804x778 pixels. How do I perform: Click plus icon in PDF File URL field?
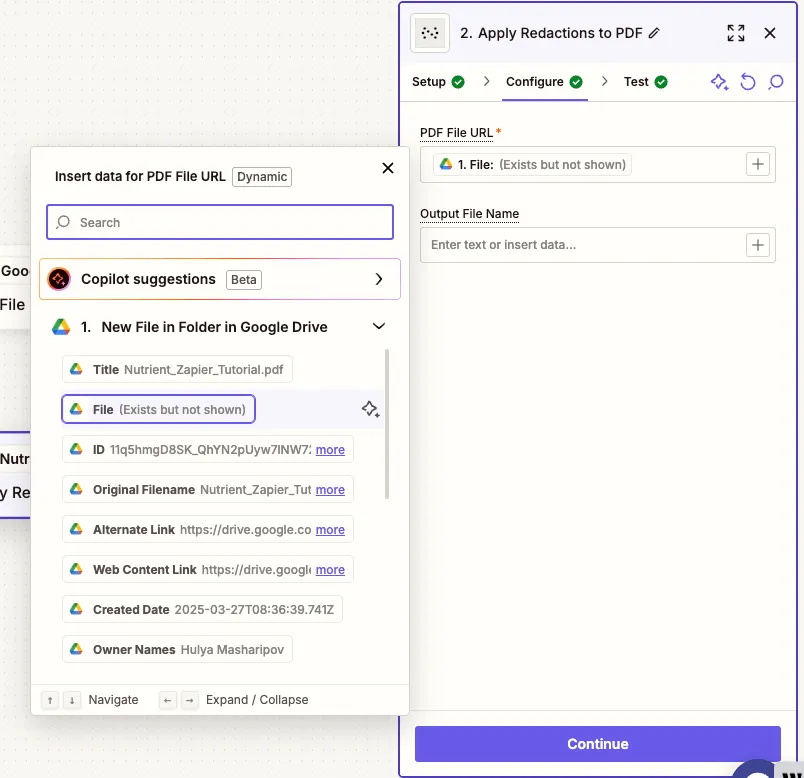(758, 164)
